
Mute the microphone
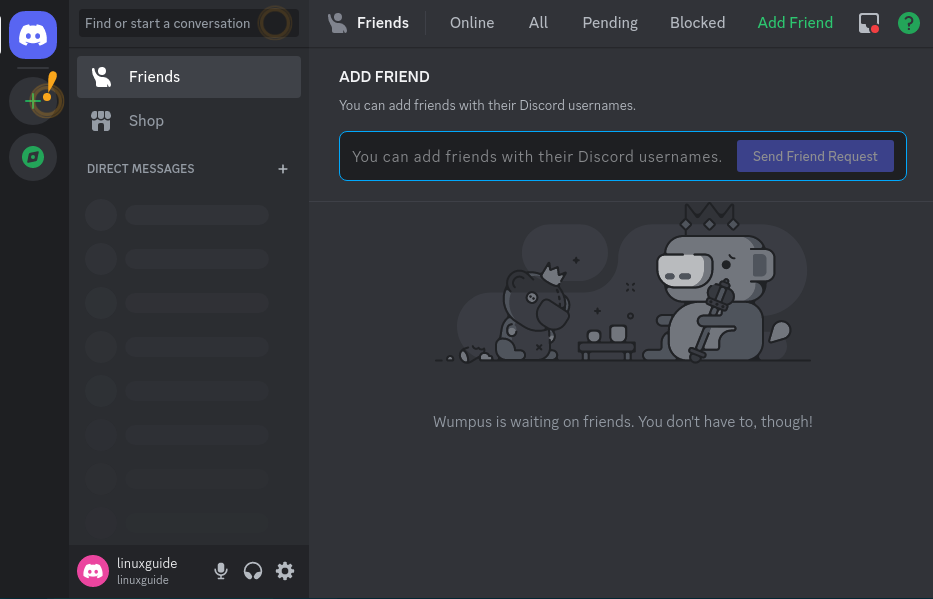(x=221, y=571)
